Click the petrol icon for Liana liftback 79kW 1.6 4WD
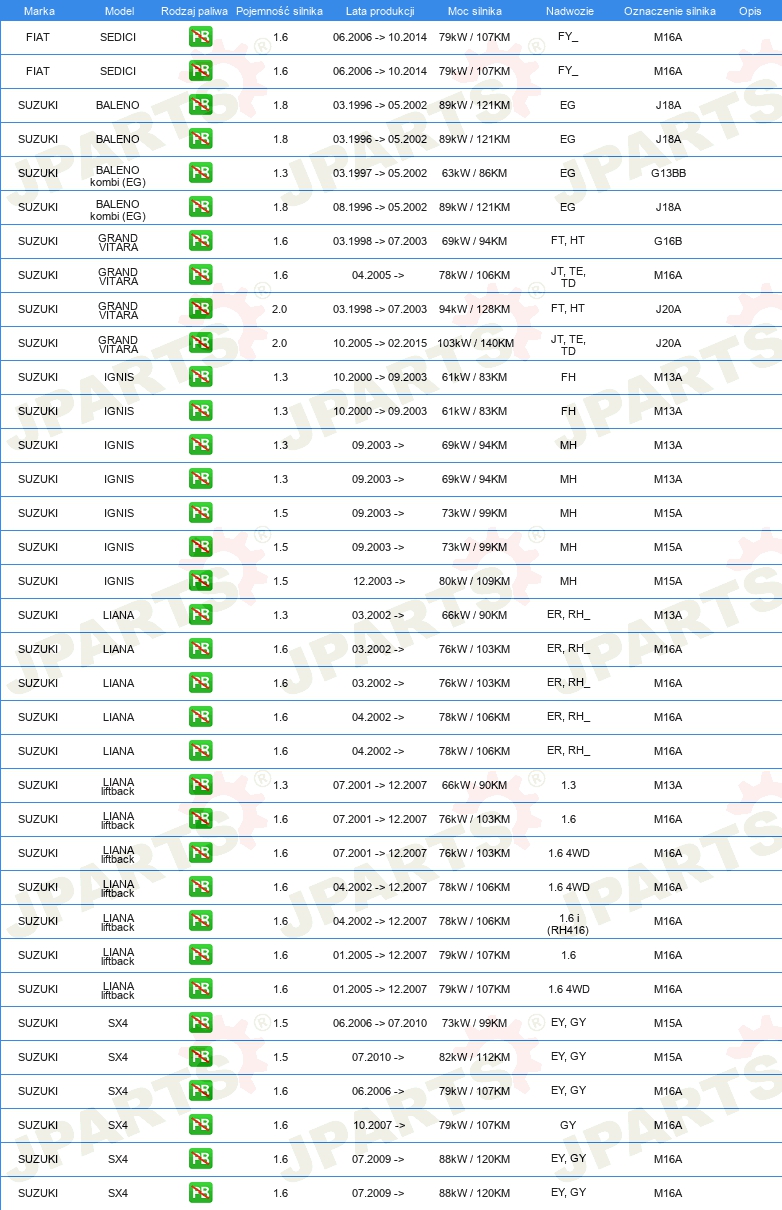 (200, 989)
